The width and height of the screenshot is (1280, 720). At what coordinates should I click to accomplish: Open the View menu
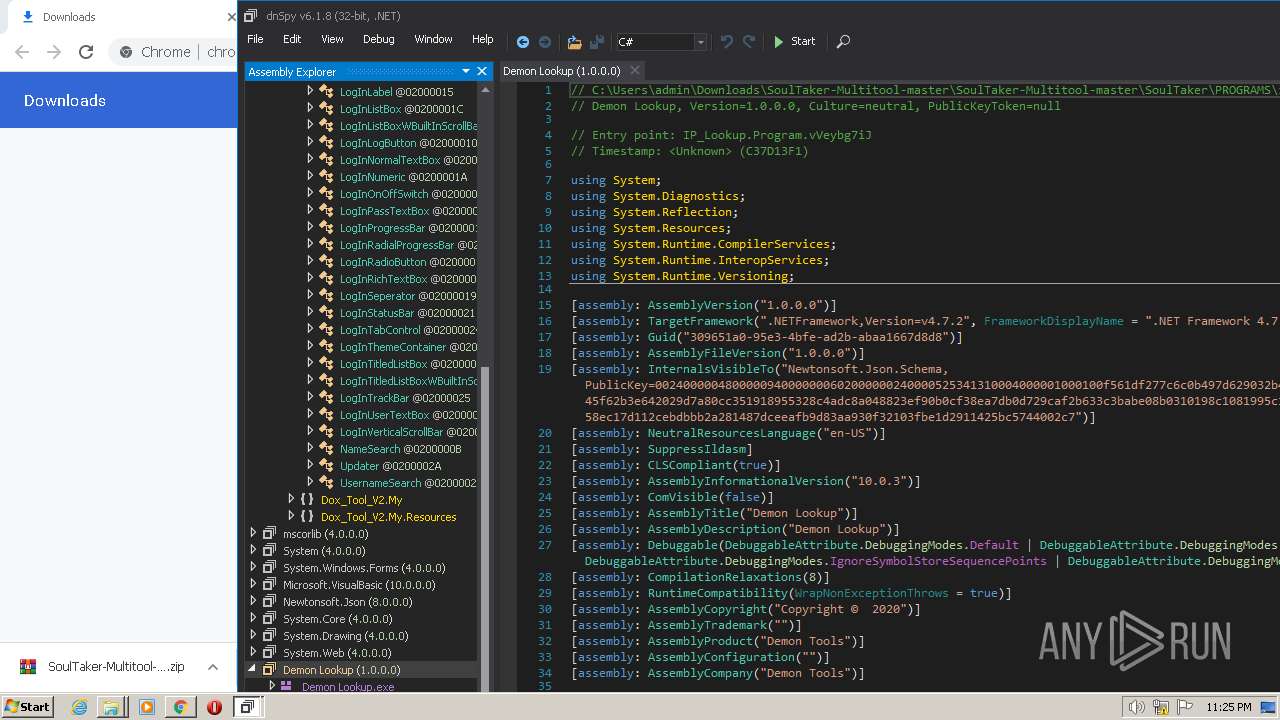point(332,39)
